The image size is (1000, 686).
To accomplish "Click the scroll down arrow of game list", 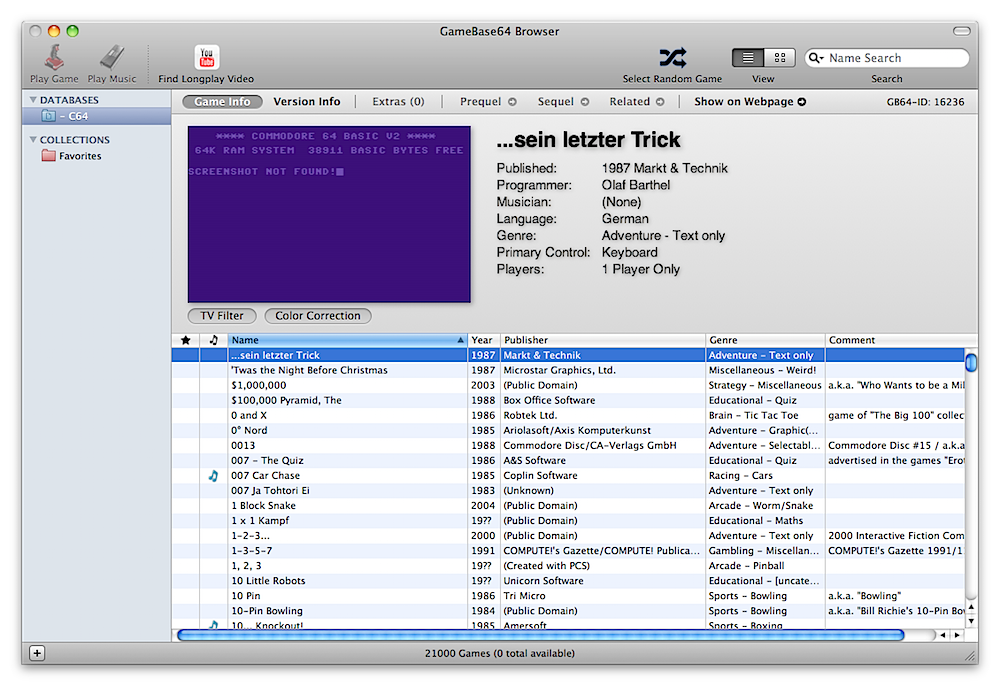I will click(x=971, y=621).
